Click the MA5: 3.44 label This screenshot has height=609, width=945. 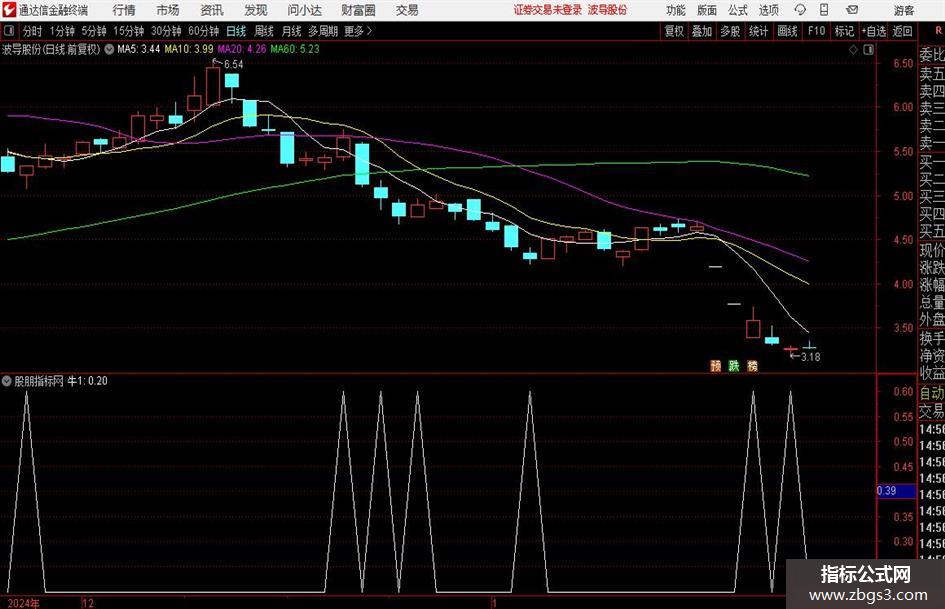pos(139,49)
